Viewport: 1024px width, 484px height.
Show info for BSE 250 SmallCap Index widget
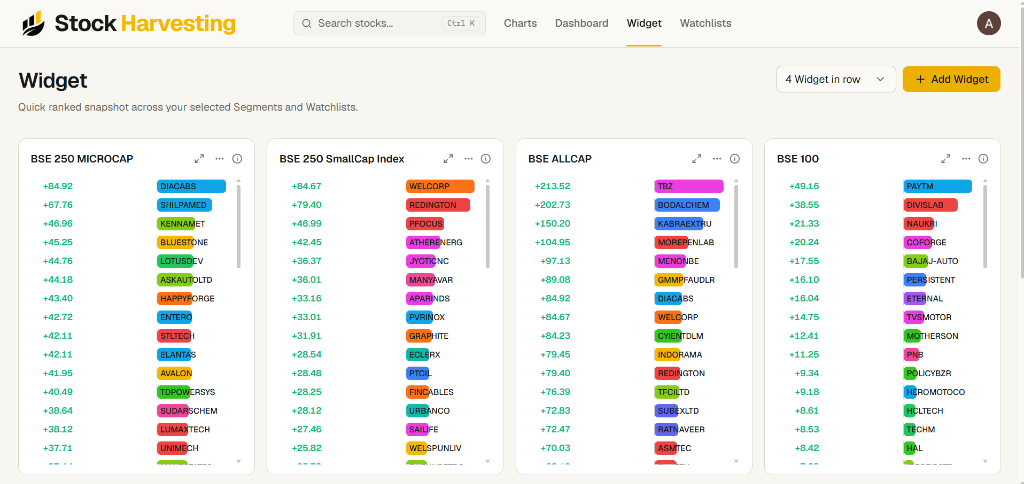[x=486, y=159]
